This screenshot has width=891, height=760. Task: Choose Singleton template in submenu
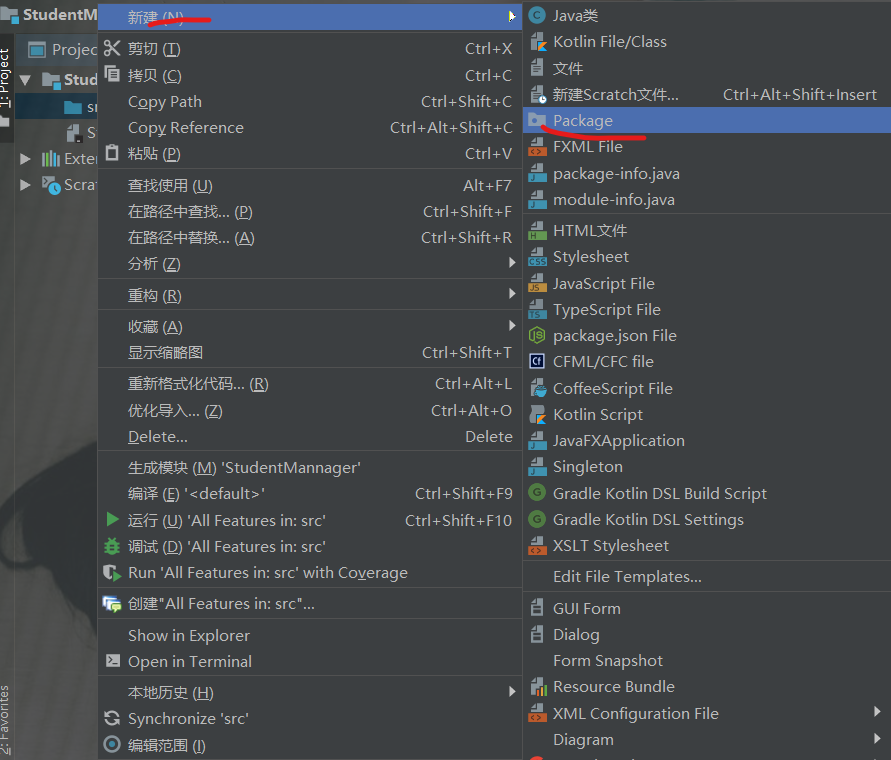pos(707,467)
